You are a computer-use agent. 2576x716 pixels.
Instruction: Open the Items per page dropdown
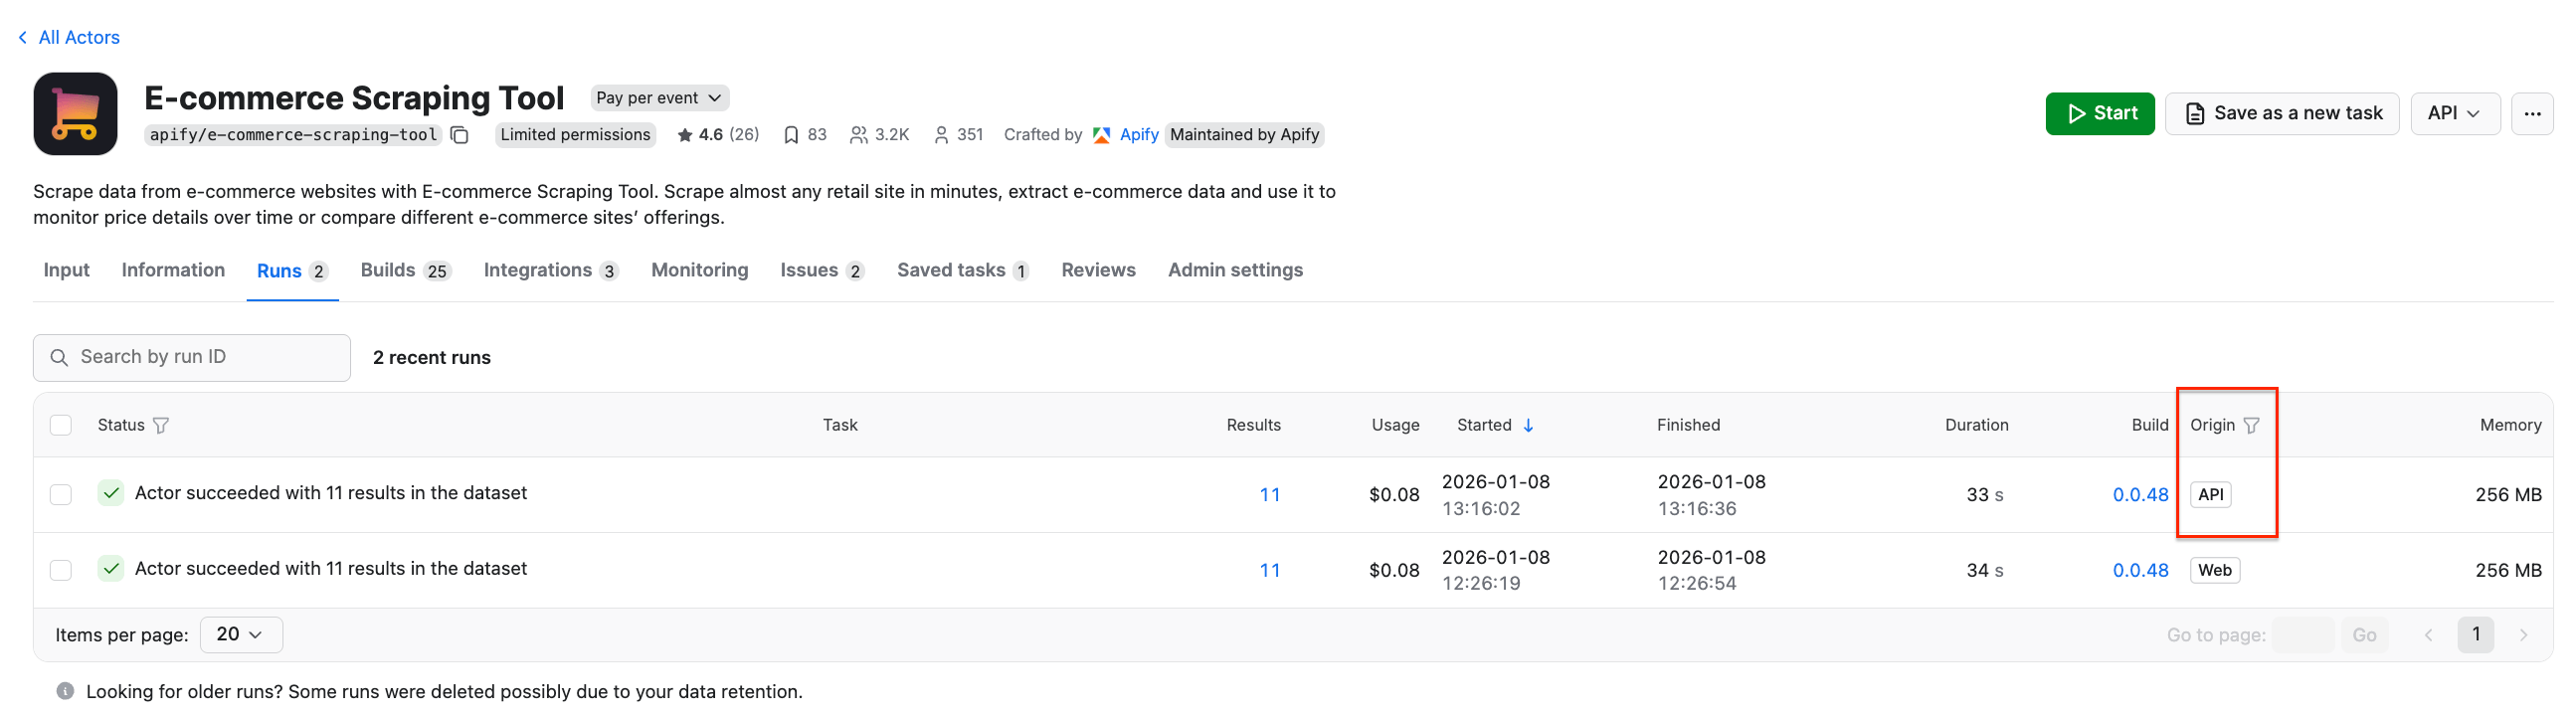coord(240,635)
